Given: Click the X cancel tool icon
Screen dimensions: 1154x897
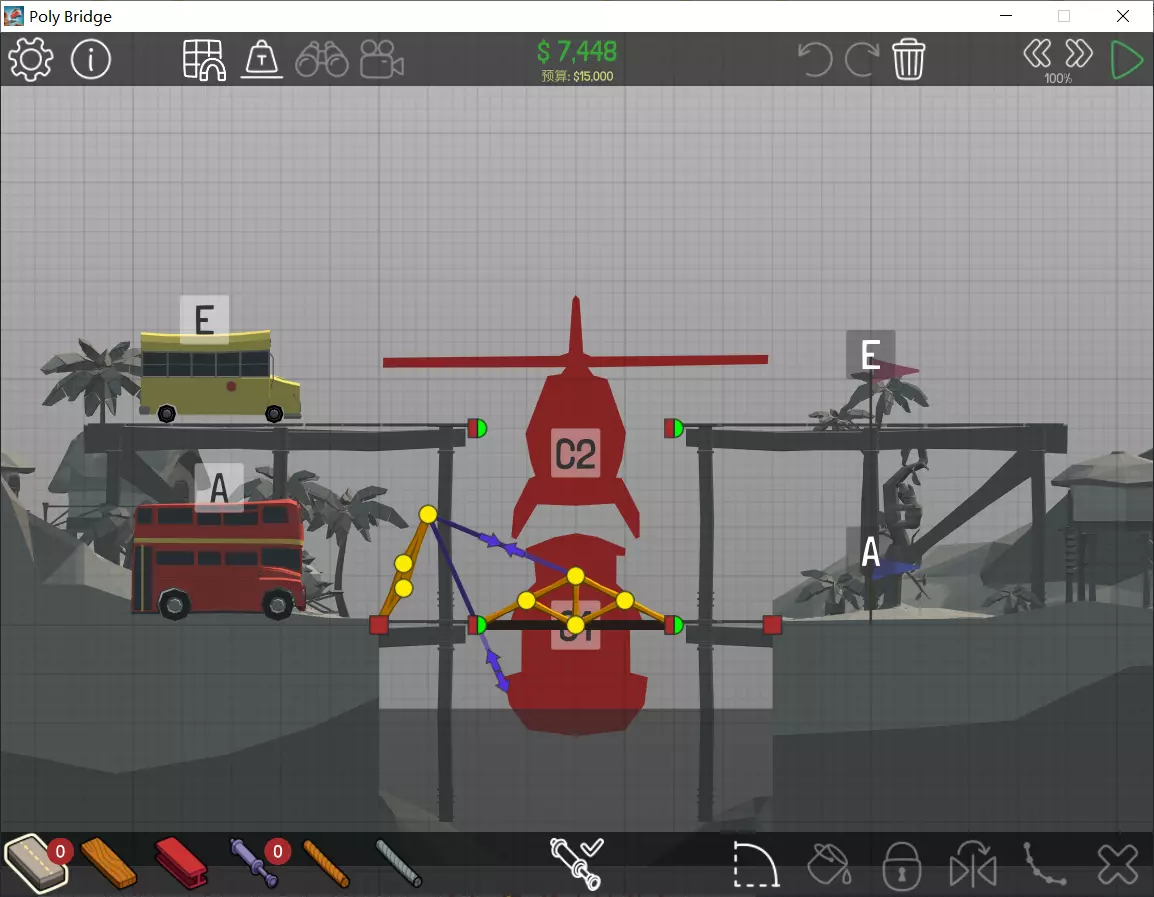Looking at the screenshot, I should (x=1118, y=864).
